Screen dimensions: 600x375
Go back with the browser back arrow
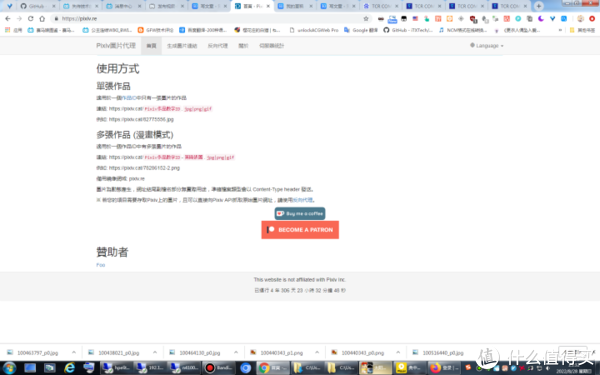pyautogui.click(x=8, y=18)
